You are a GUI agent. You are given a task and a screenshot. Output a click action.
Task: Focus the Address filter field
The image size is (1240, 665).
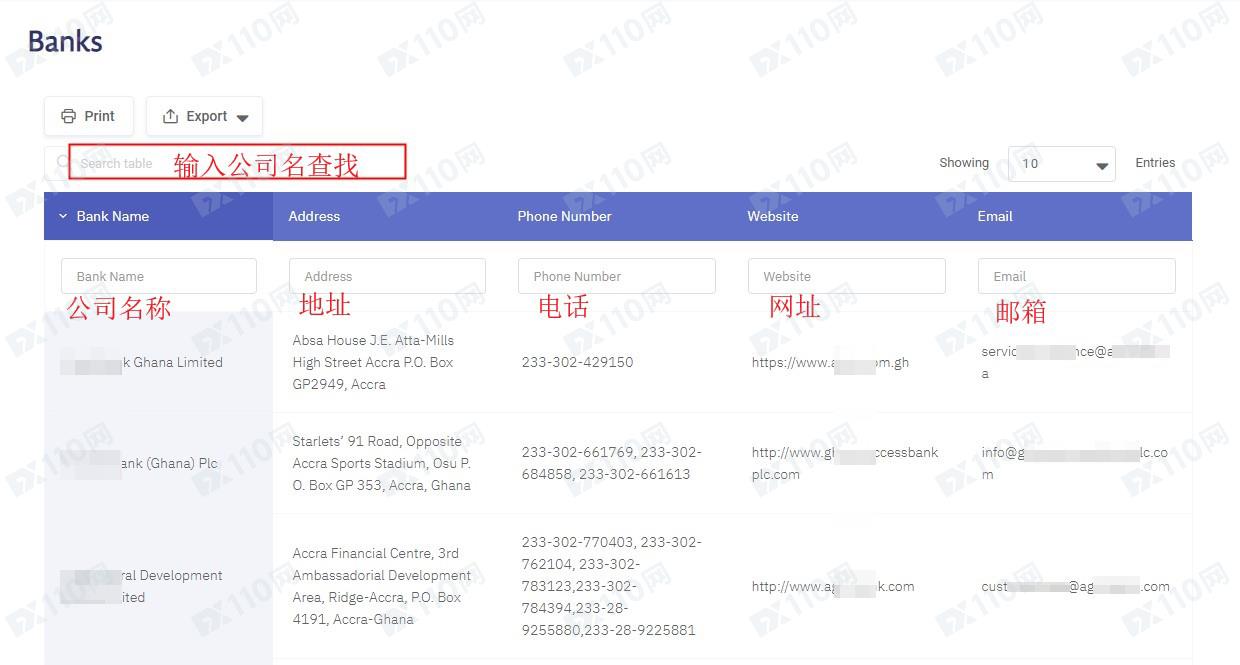[387, 276]
